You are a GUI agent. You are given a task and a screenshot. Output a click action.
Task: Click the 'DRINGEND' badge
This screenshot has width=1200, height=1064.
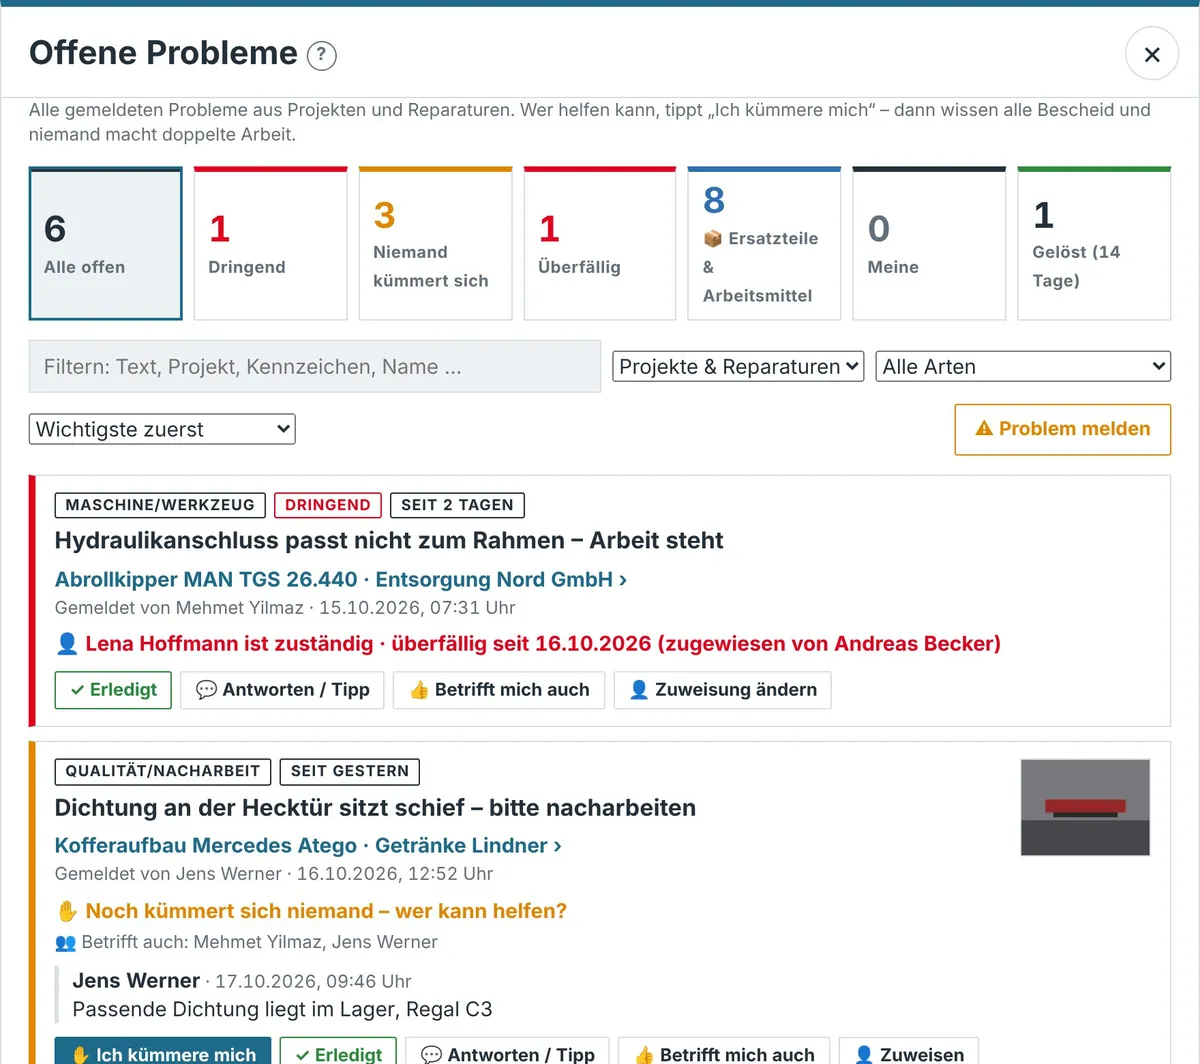click(328, 505)
